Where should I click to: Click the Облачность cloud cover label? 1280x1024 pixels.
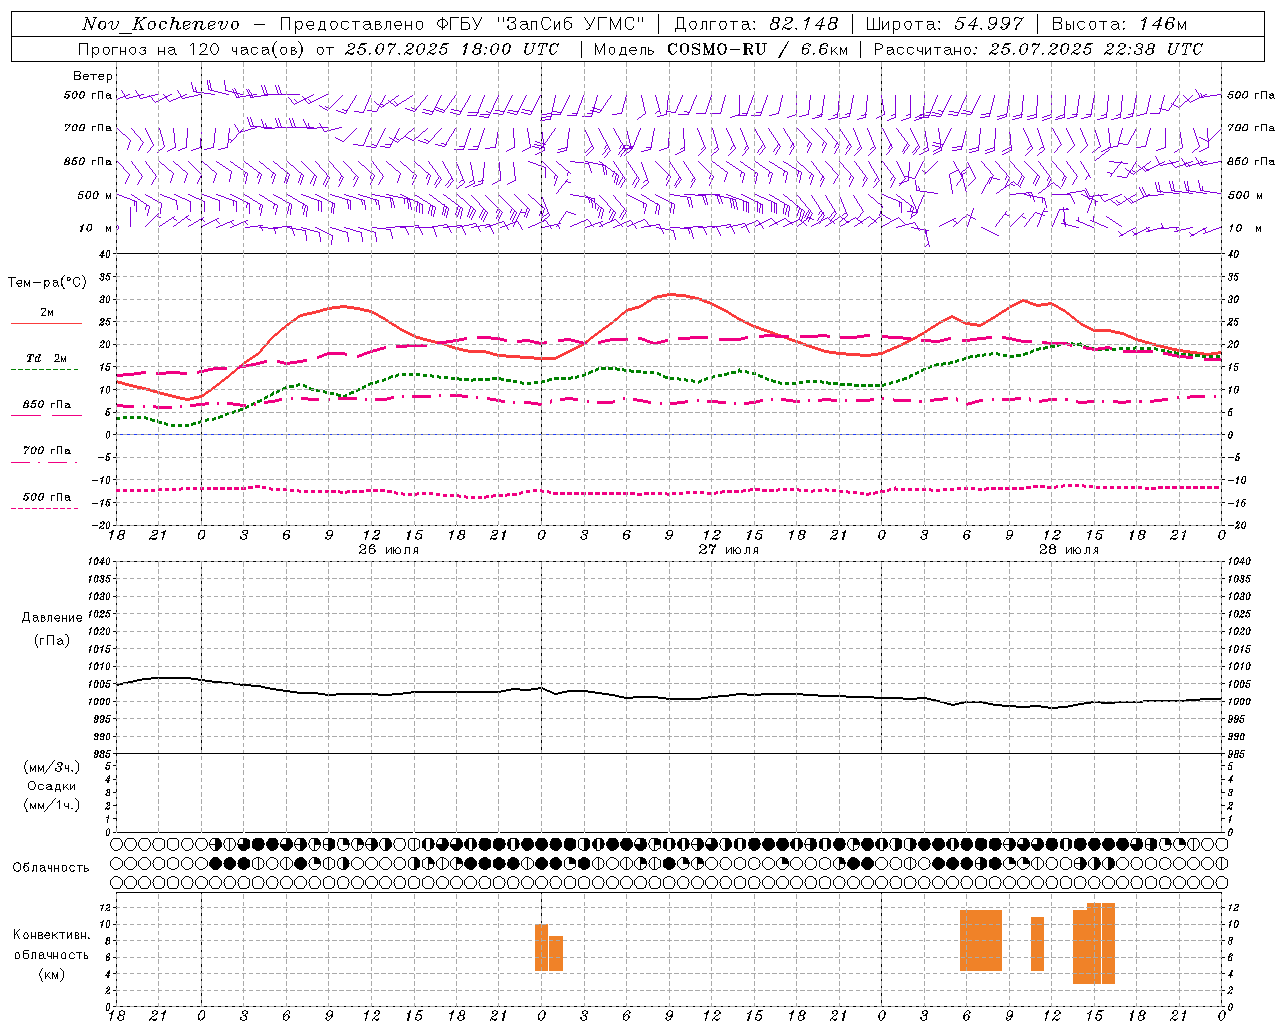51,868
